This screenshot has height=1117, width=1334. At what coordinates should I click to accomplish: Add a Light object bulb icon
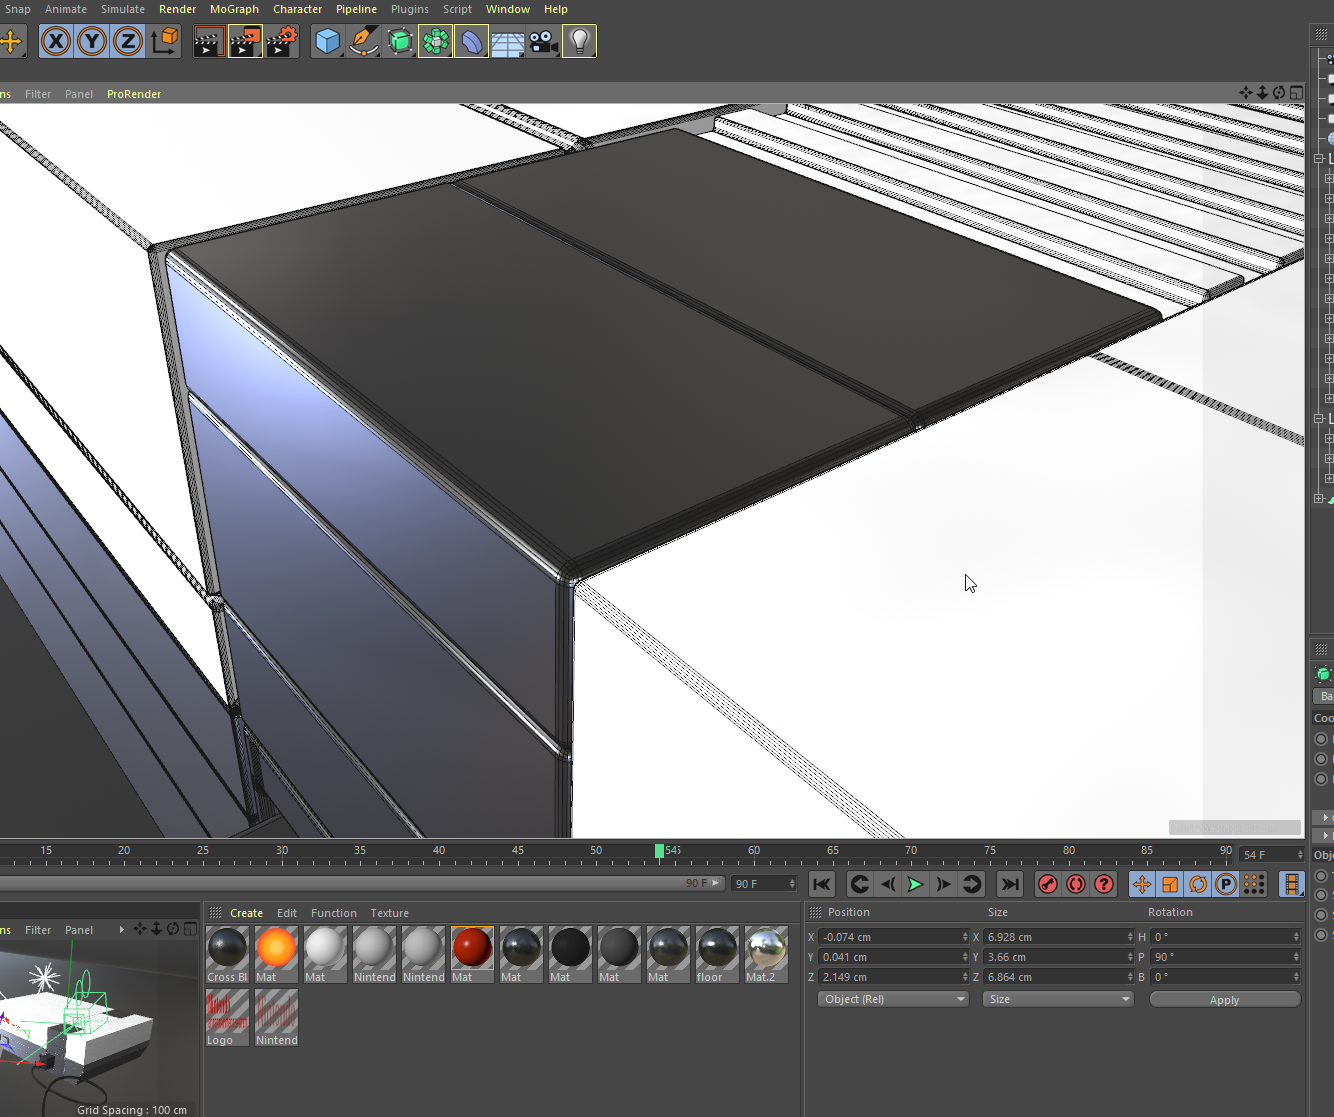(579, 41)
